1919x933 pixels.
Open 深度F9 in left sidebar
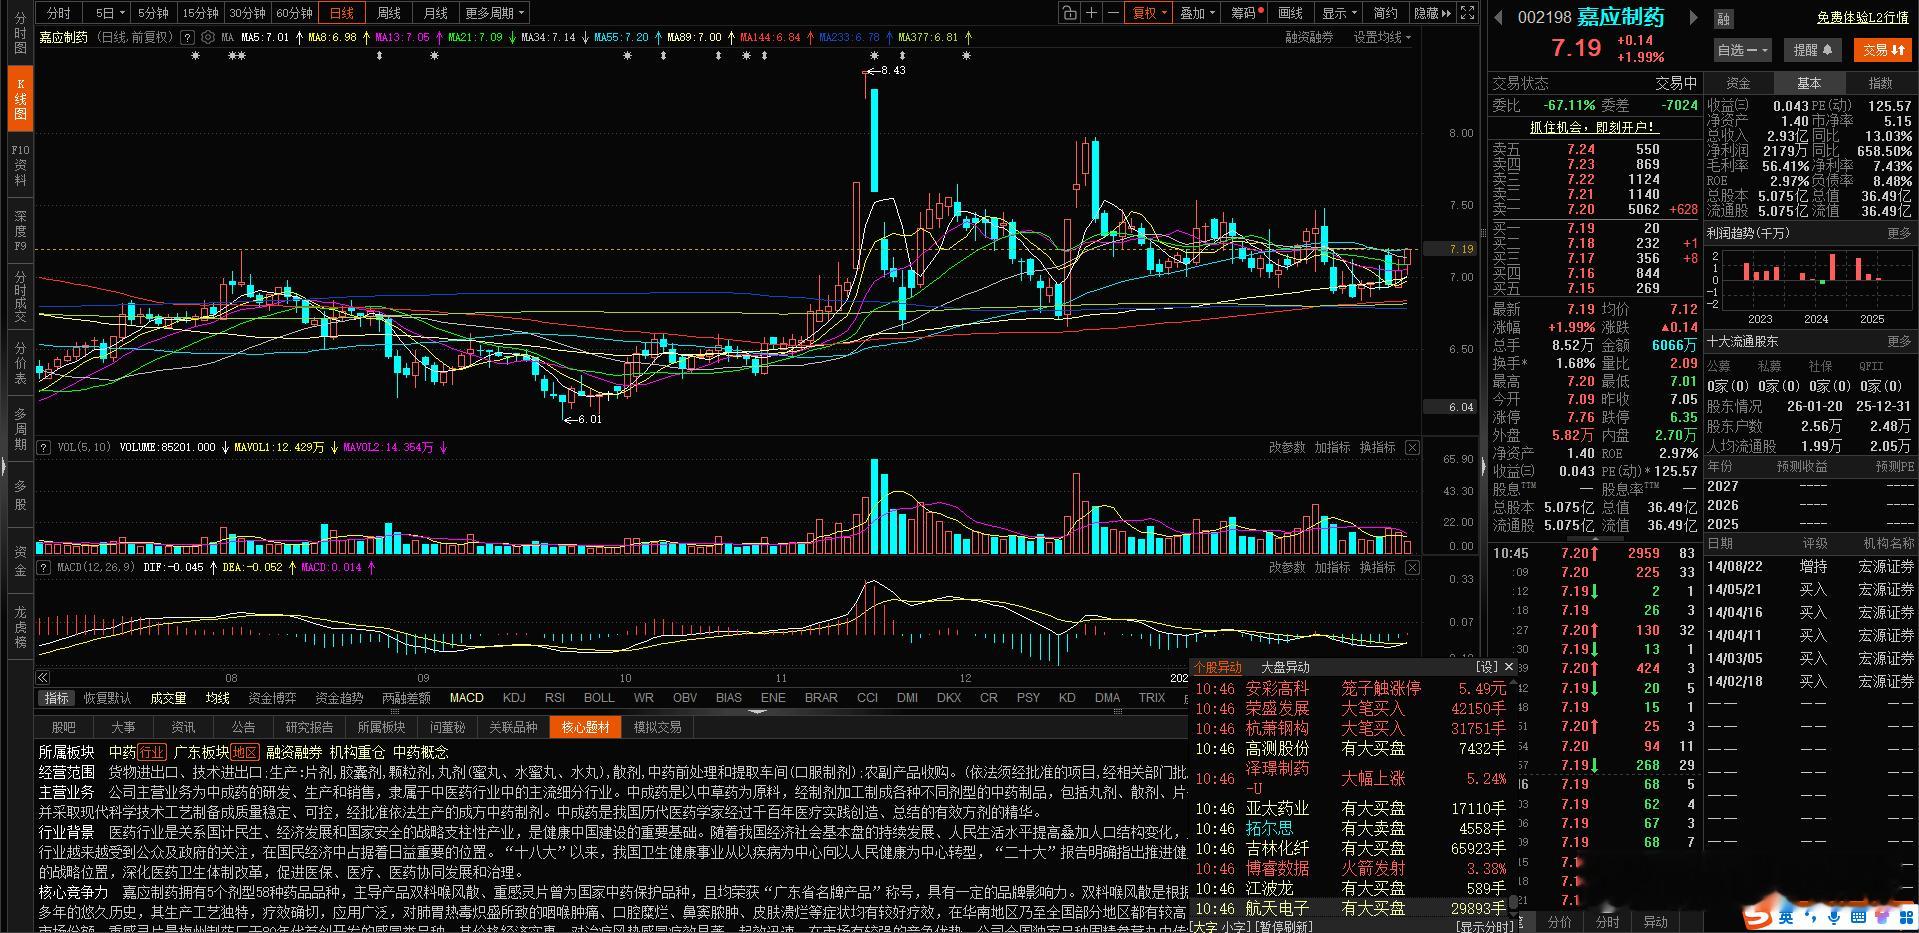20,231
